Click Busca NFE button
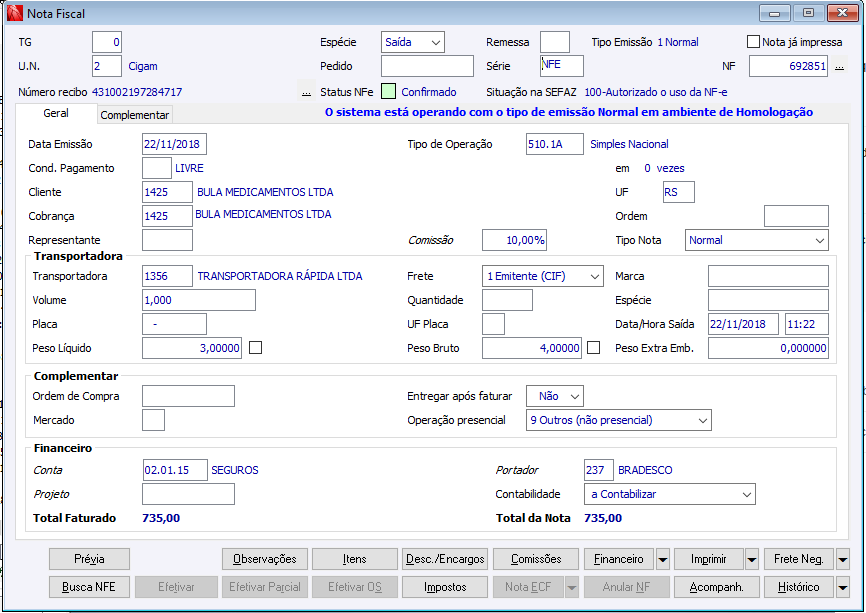 (x=89, y=587)
